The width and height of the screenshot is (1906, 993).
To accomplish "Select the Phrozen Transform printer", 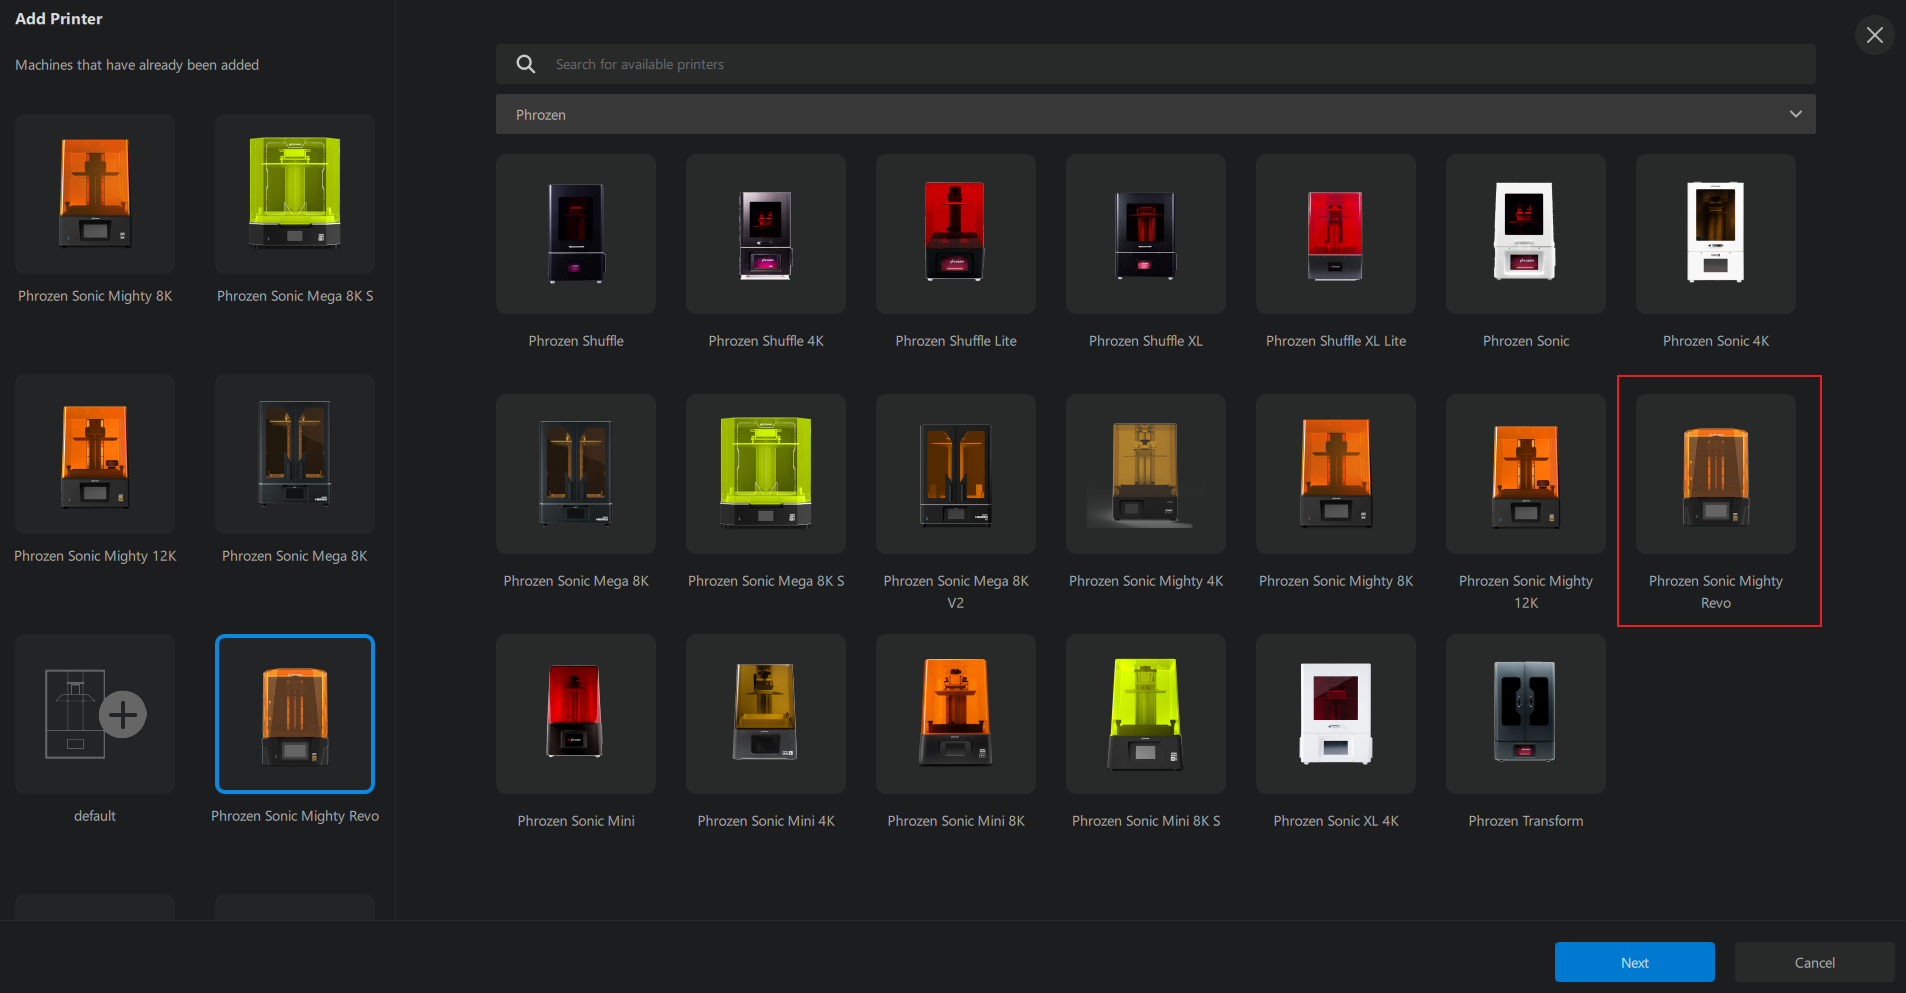I will pyautogui.click(x=1525, y=714).
